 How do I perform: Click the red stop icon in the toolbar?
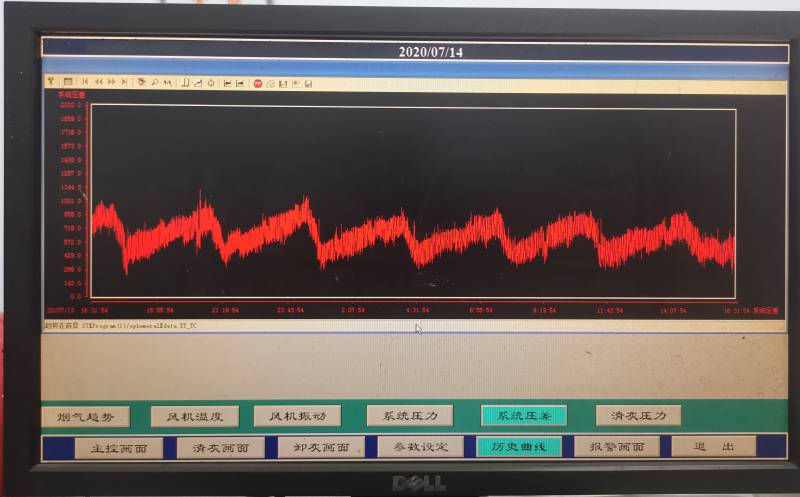257,82
